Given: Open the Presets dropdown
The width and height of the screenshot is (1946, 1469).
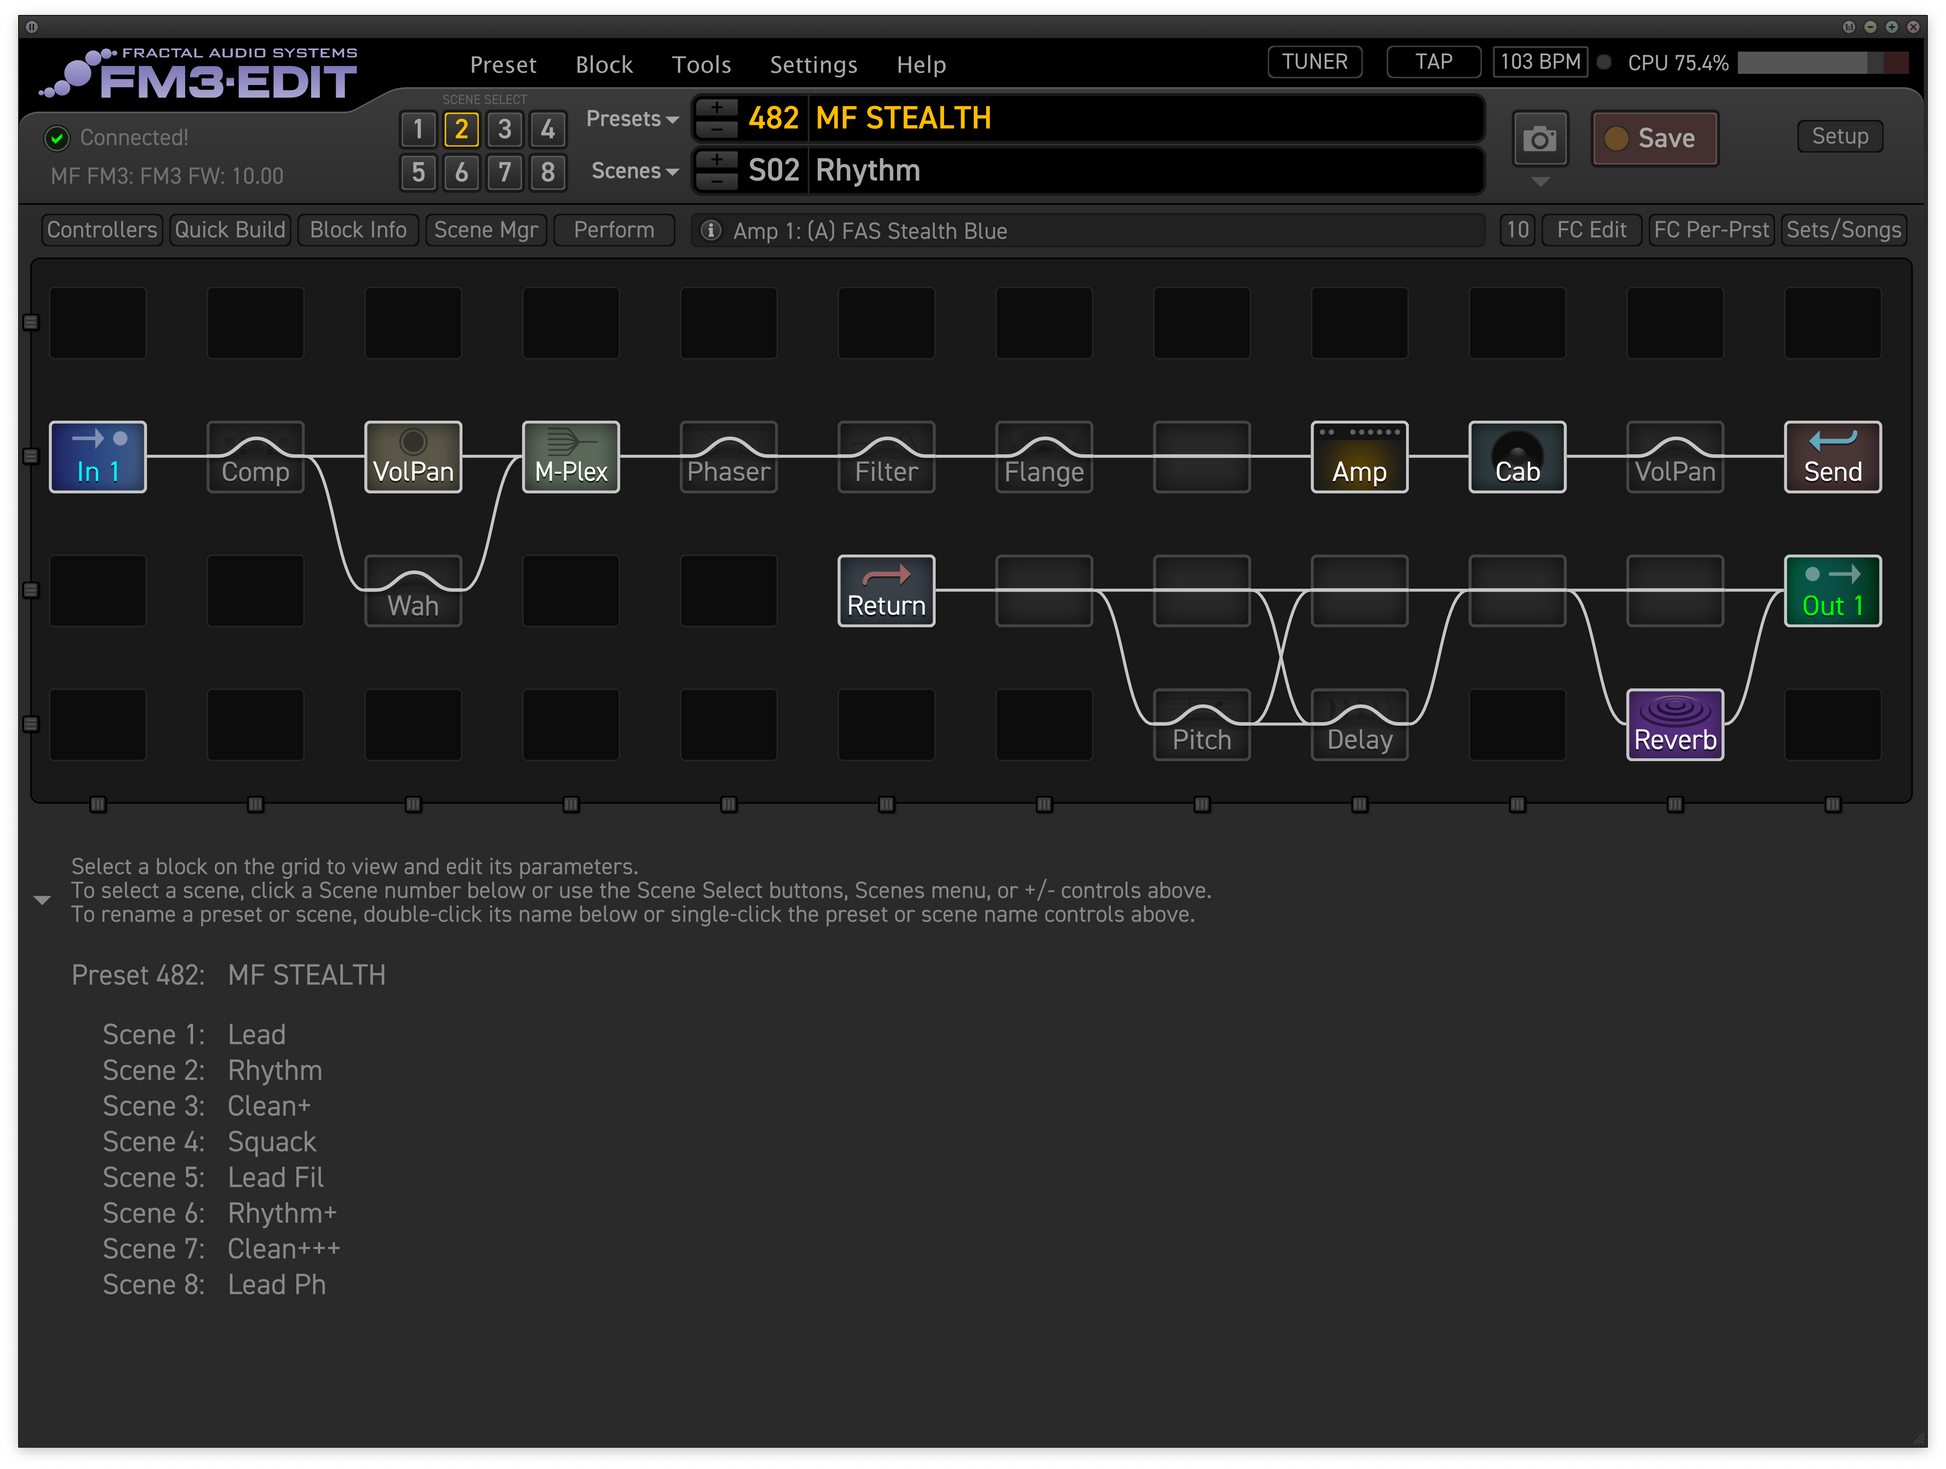Looking at the screenshot, I should (x=632, y=119).
